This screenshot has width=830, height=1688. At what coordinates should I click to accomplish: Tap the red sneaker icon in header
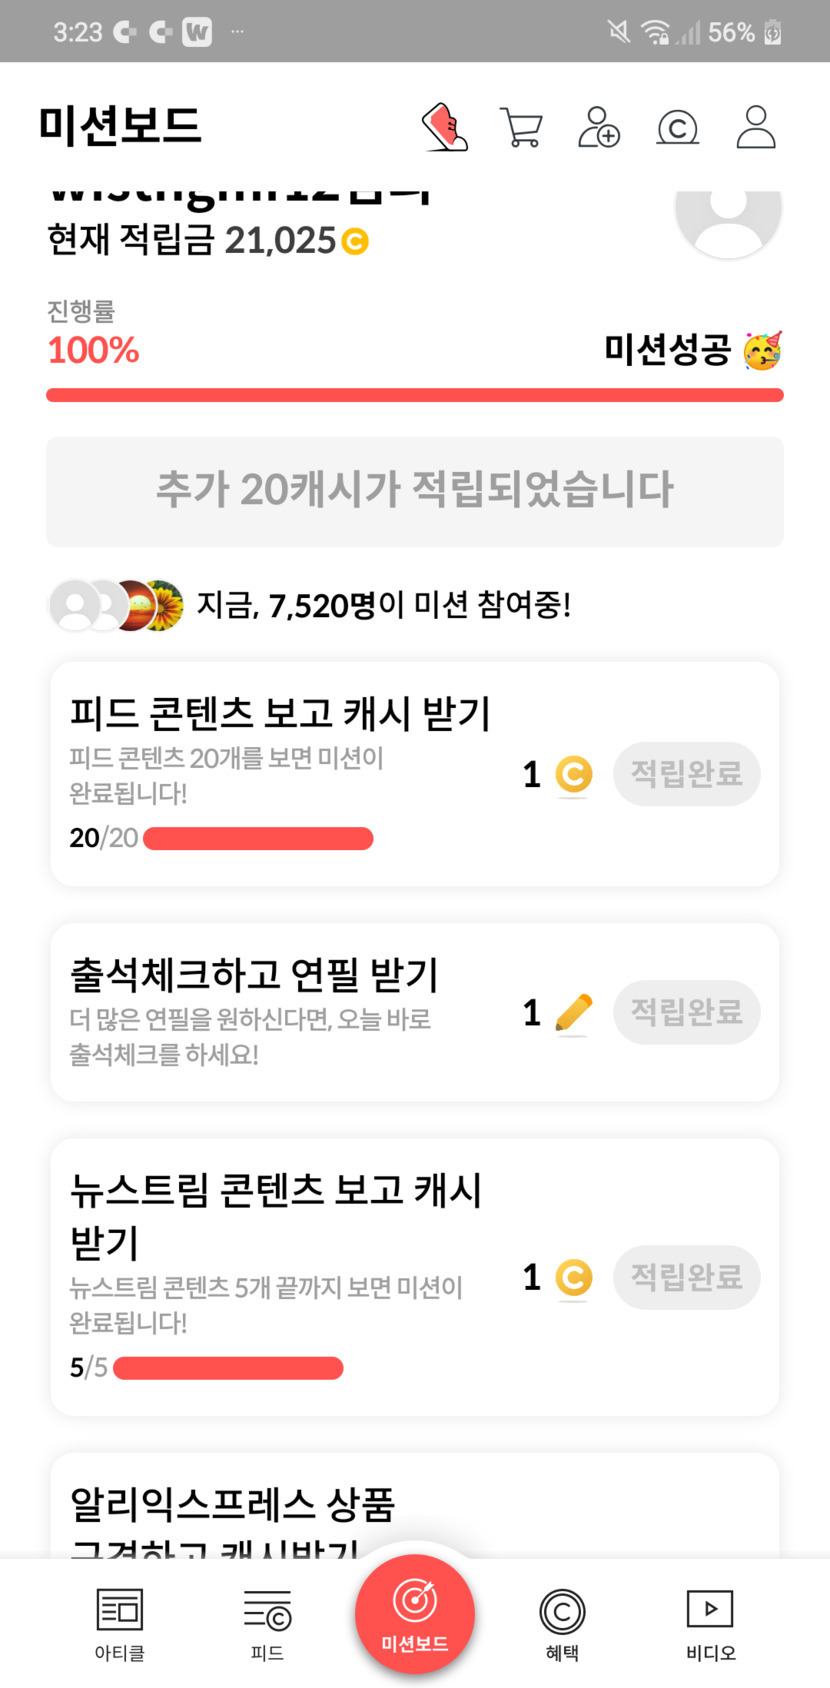[x=445, y=127]
